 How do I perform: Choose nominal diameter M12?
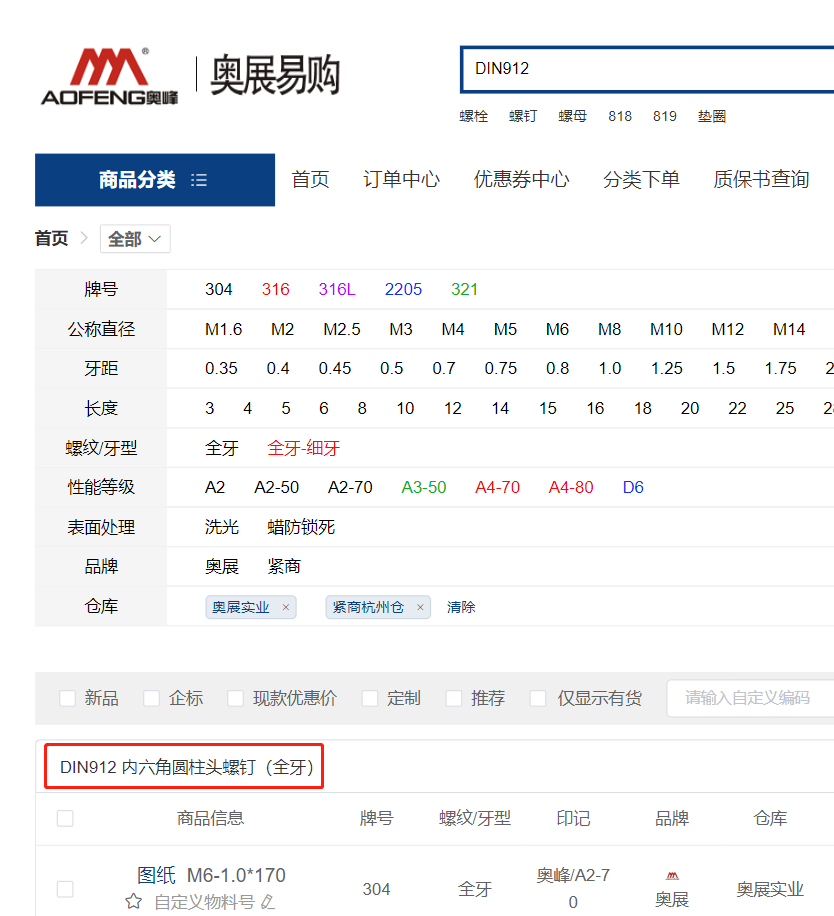[x=727, y=329]
